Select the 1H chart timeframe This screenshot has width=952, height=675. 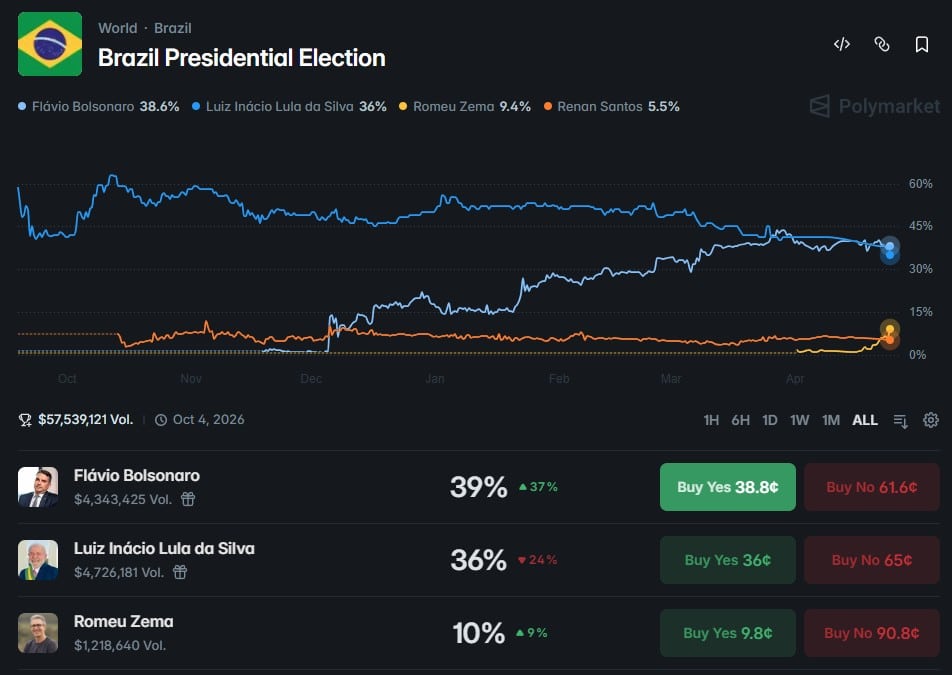tap(711, 420)
